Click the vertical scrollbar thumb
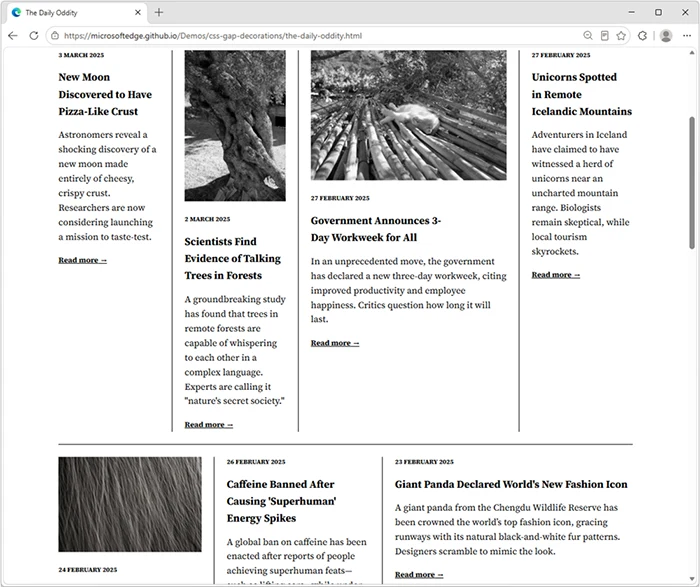This screenshot has width=700, height=587. pyautogui.click(x=692, y=183)
